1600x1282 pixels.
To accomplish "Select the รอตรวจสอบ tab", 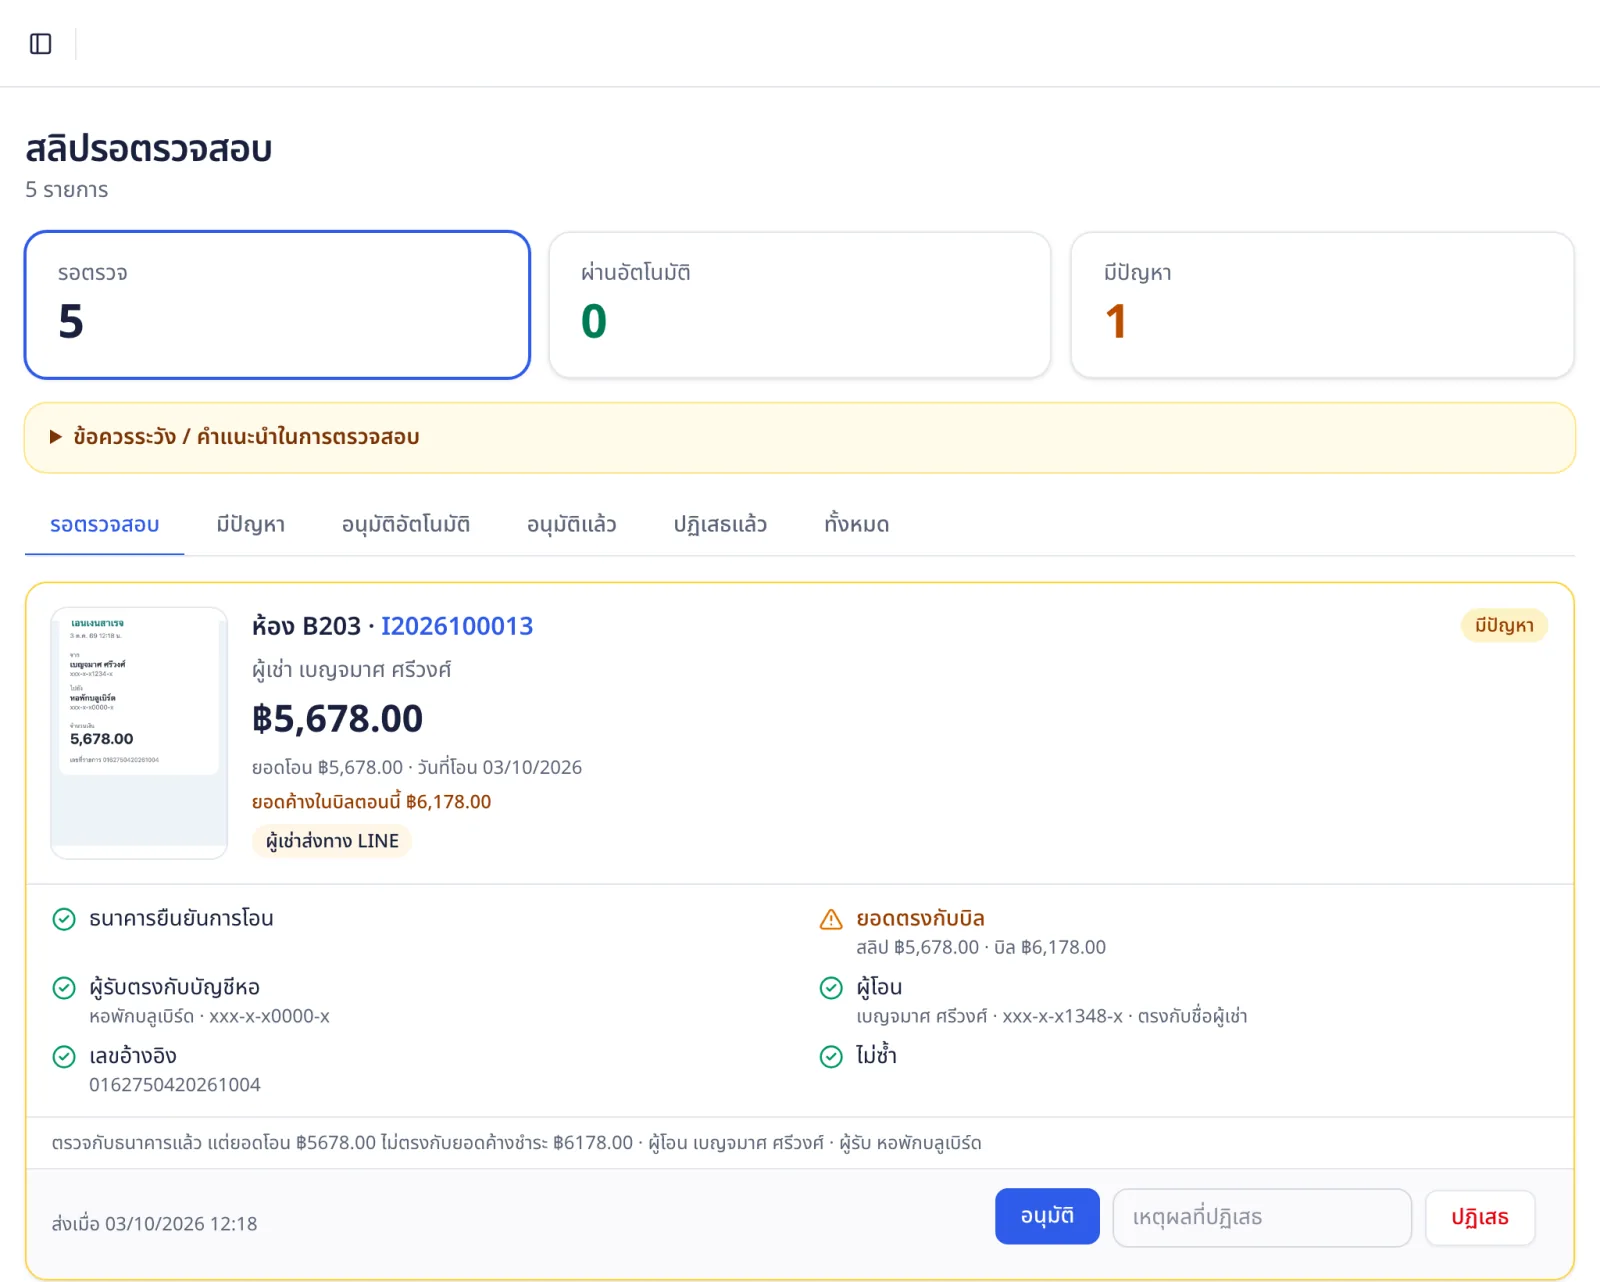I will click(x=105, y=525).
